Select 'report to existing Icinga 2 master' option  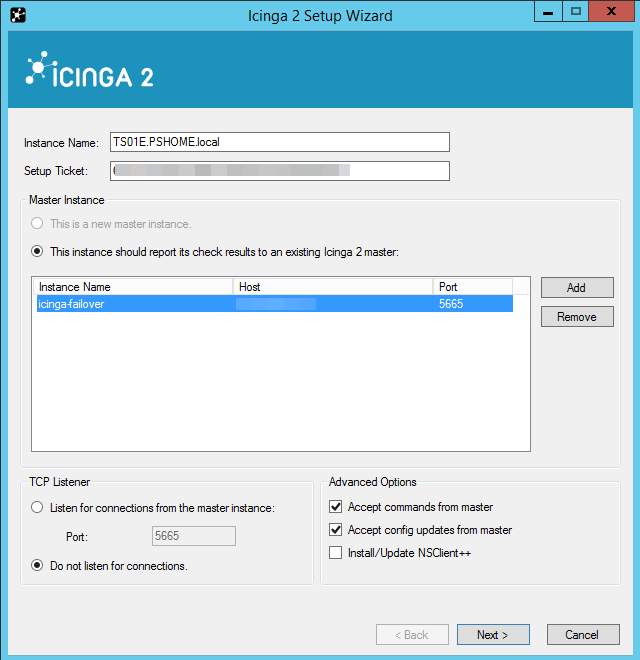[38, 252]
